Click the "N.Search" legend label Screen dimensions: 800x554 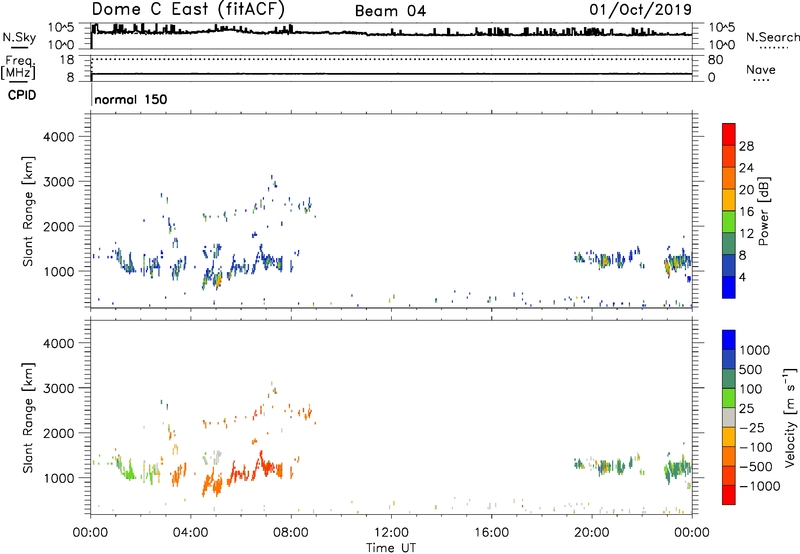772,37
